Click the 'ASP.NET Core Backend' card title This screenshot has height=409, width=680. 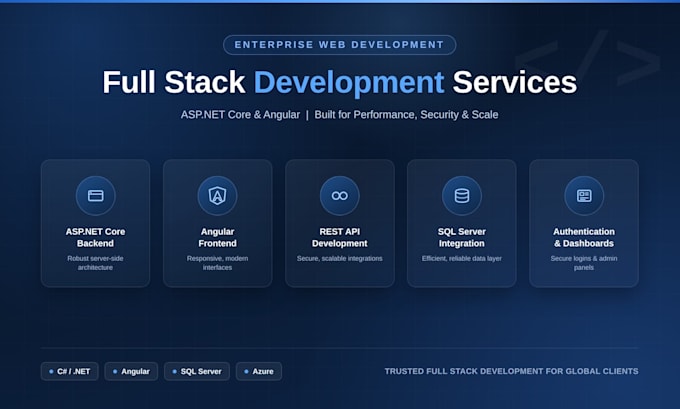tap(95, 237)
